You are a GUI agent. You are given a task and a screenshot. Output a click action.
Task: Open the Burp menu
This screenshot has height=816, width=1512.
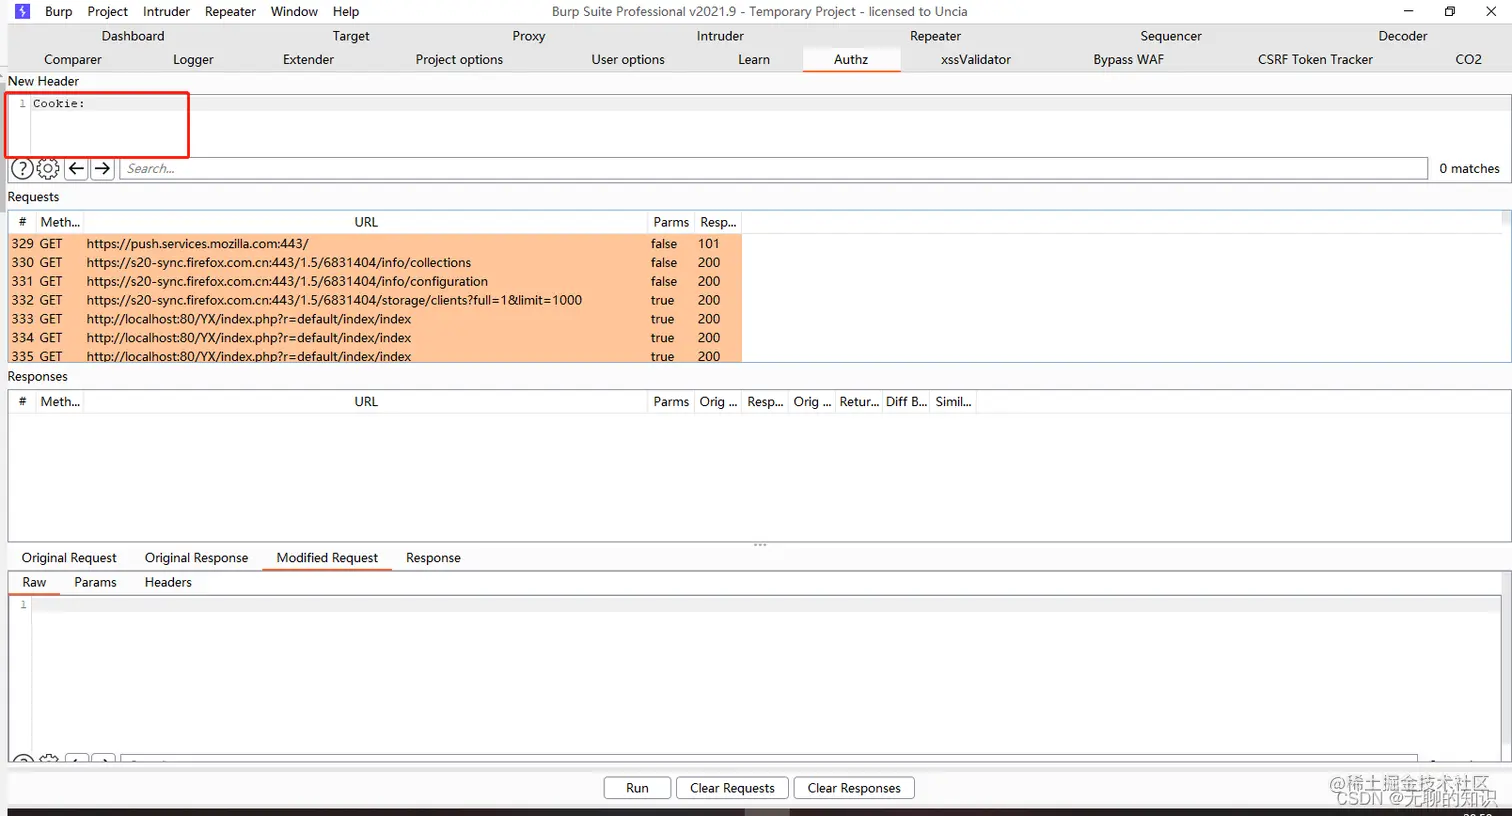(x=58, y=11)
